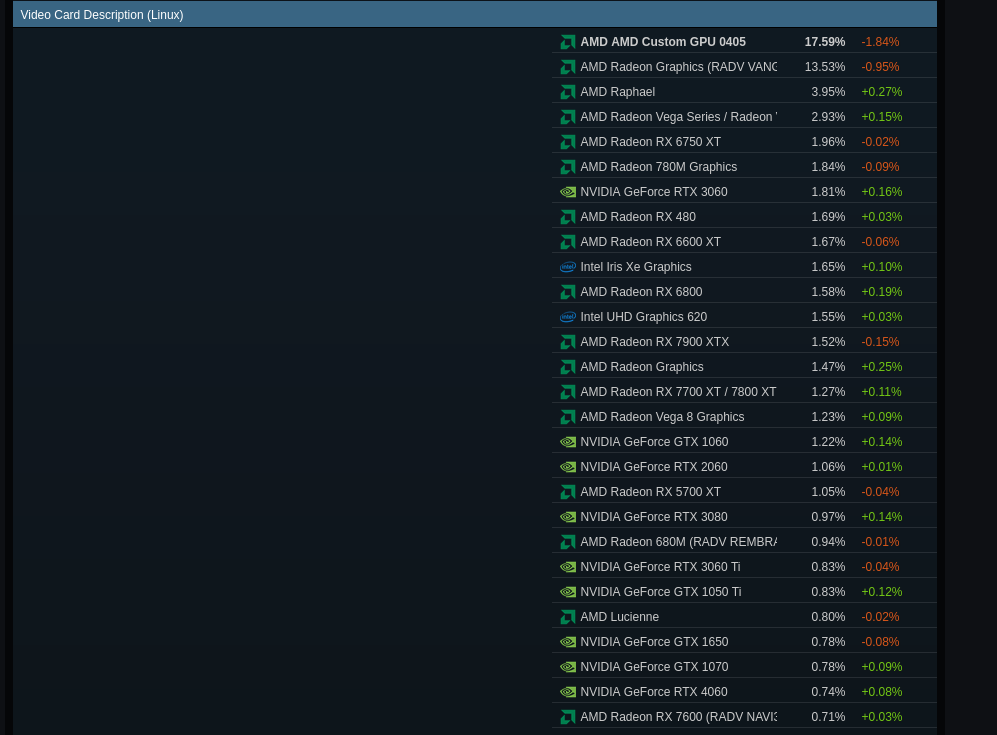Click AMD logo next to Radeon 780M Graphics
The width and height of the screenshot is (997, 735).
click(568, 167)
